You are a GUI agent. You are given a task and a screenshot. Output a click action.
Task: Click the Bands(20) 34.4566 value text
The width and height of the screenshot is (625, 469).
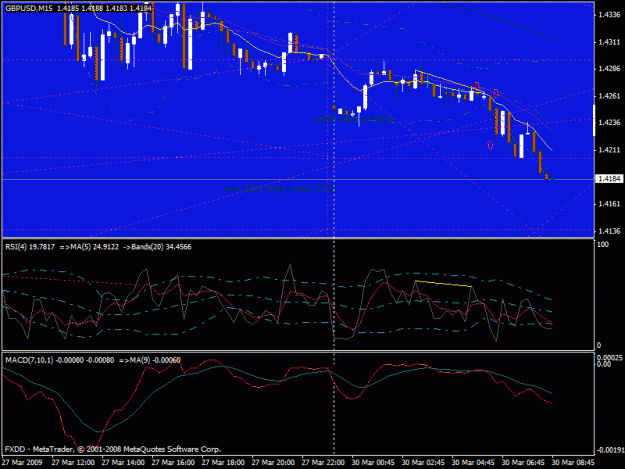tap(161, 247)
